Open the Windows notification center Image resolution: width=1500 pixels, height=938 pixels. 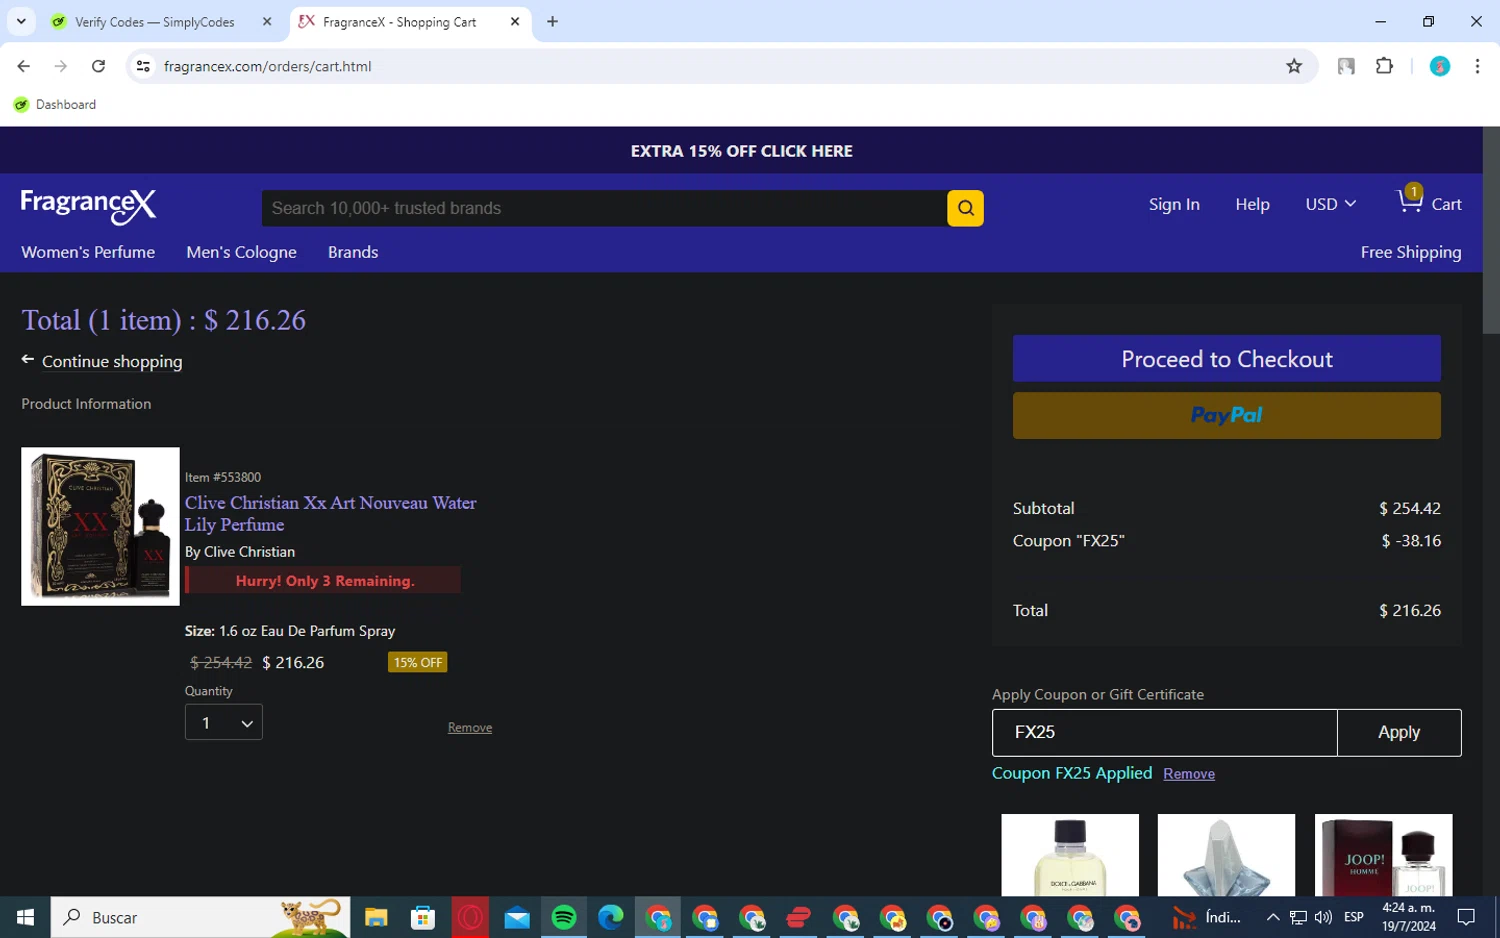tap(1467, 917)
